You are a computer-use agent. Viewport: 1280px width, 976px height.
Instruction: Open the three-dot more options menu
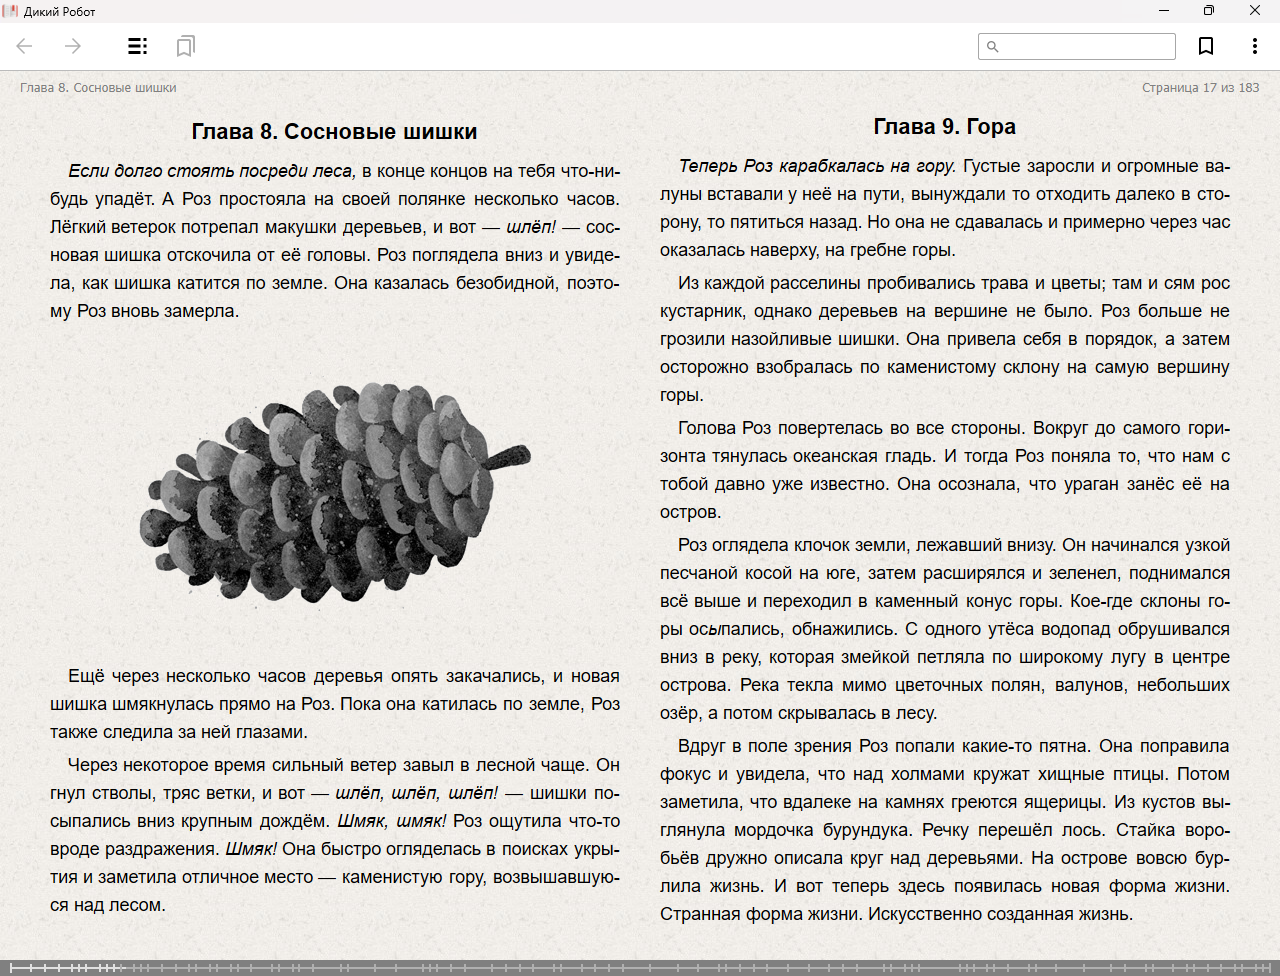1254,46
